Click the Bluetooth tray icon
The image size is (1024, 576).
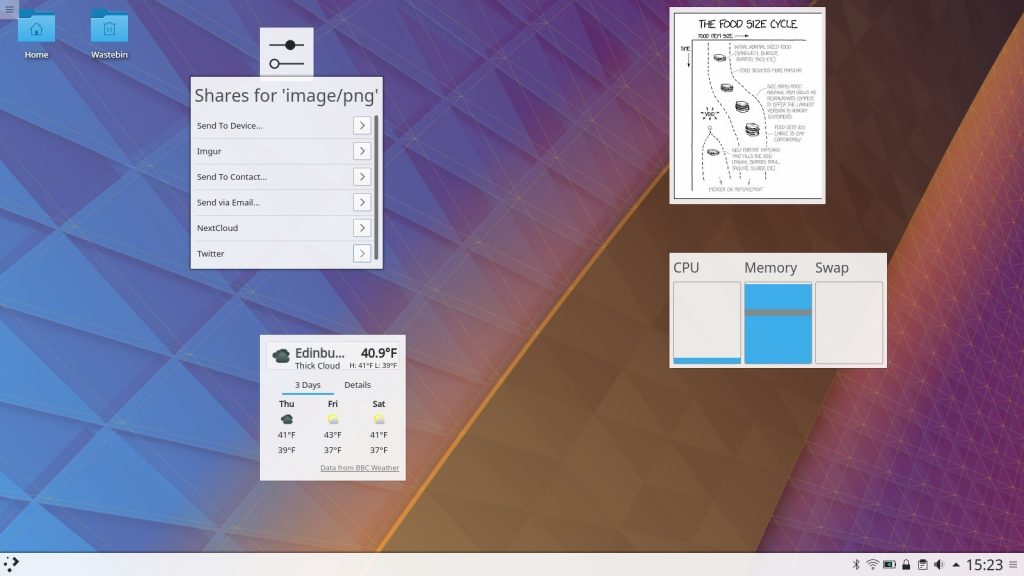pos(856,565)
